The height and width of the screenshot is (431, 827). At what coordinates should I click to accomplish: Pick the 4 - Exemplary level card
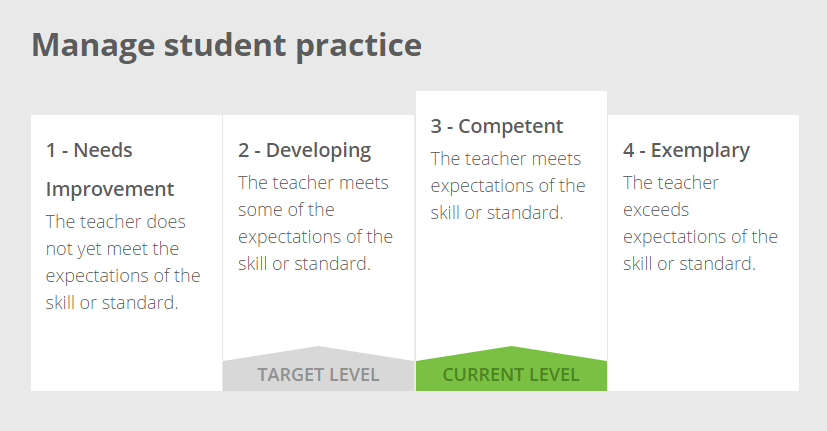click(704, 253)
